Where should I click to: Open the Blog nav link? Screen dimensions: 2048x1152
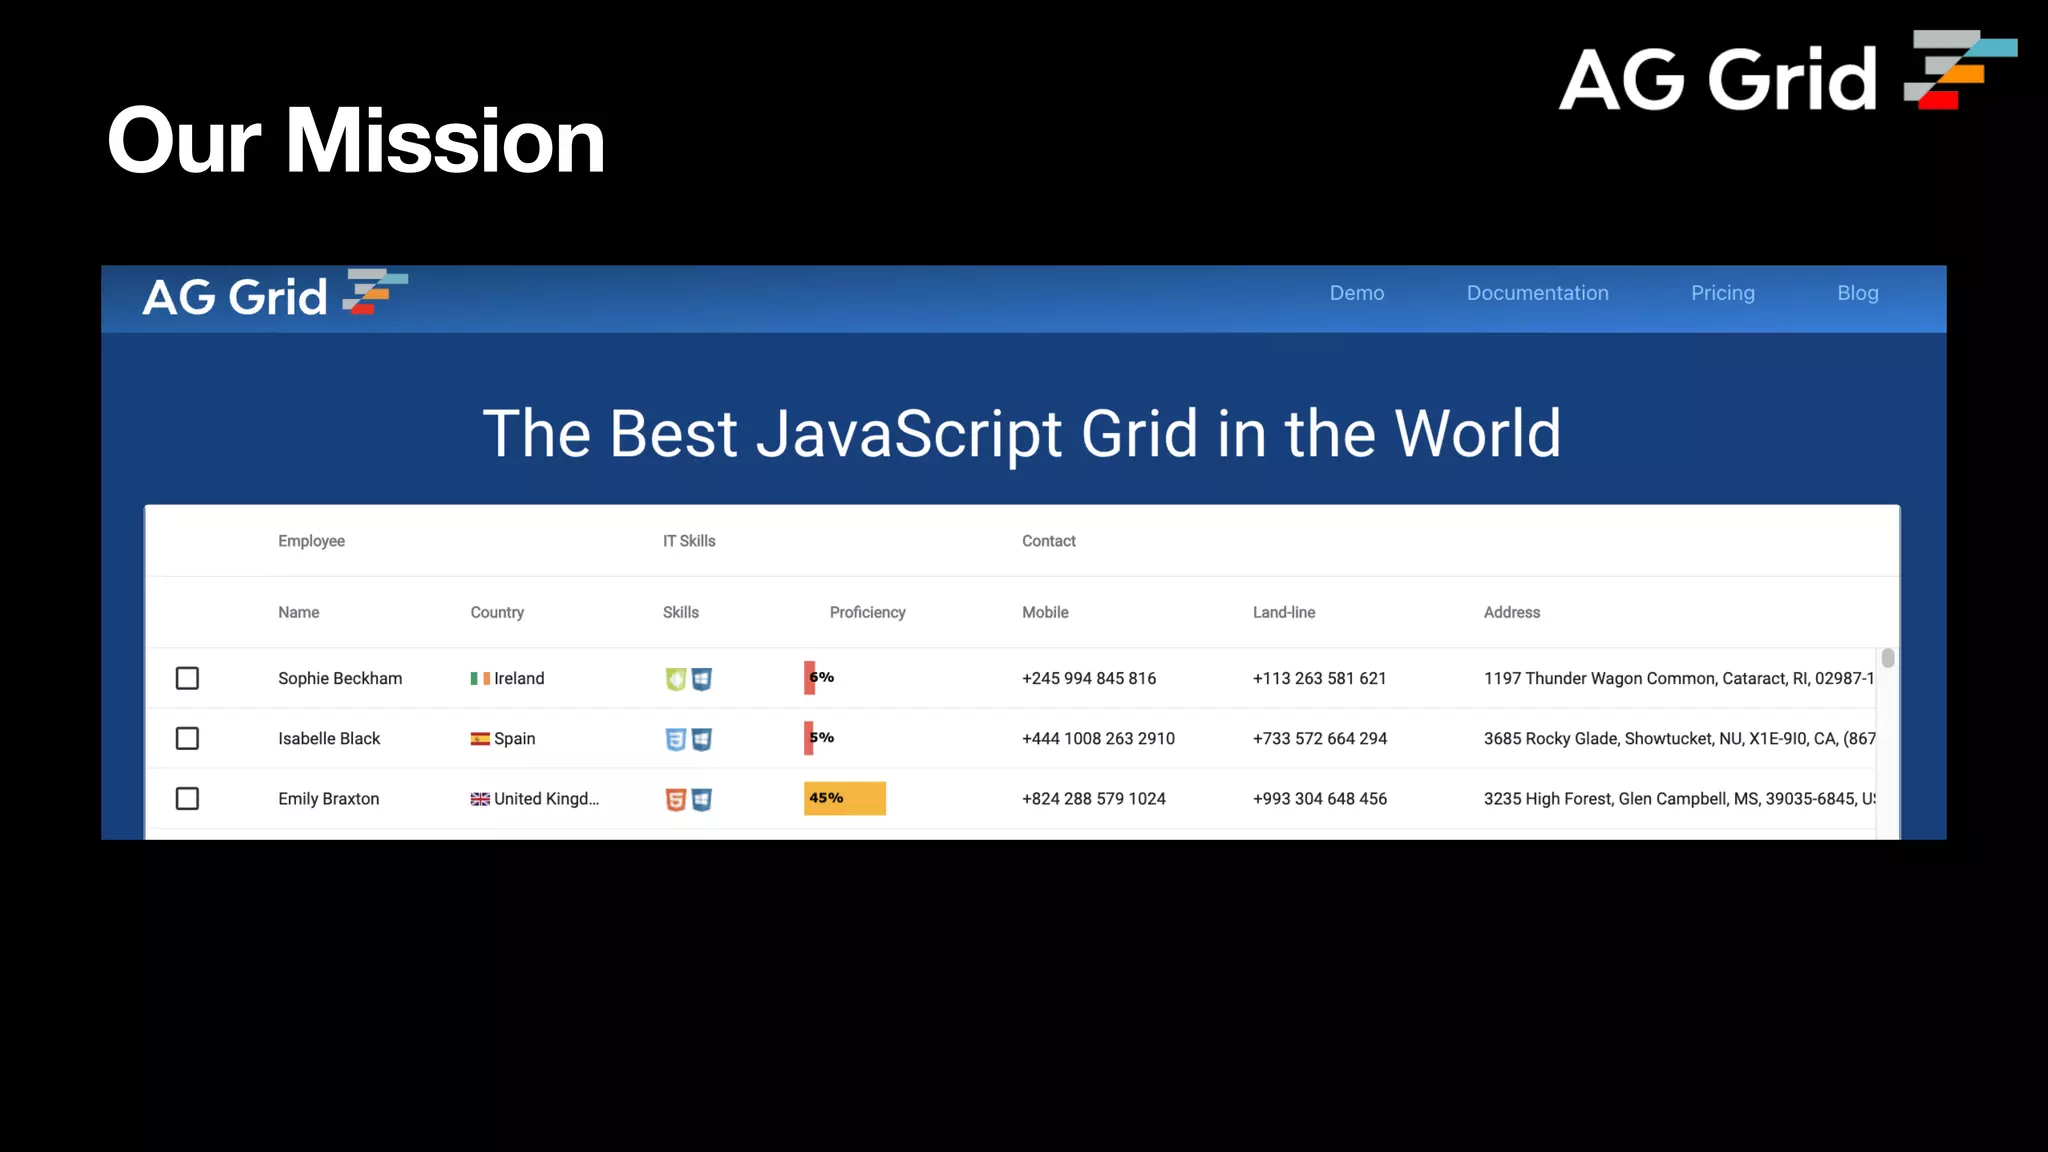click(x=1857, y=293)
